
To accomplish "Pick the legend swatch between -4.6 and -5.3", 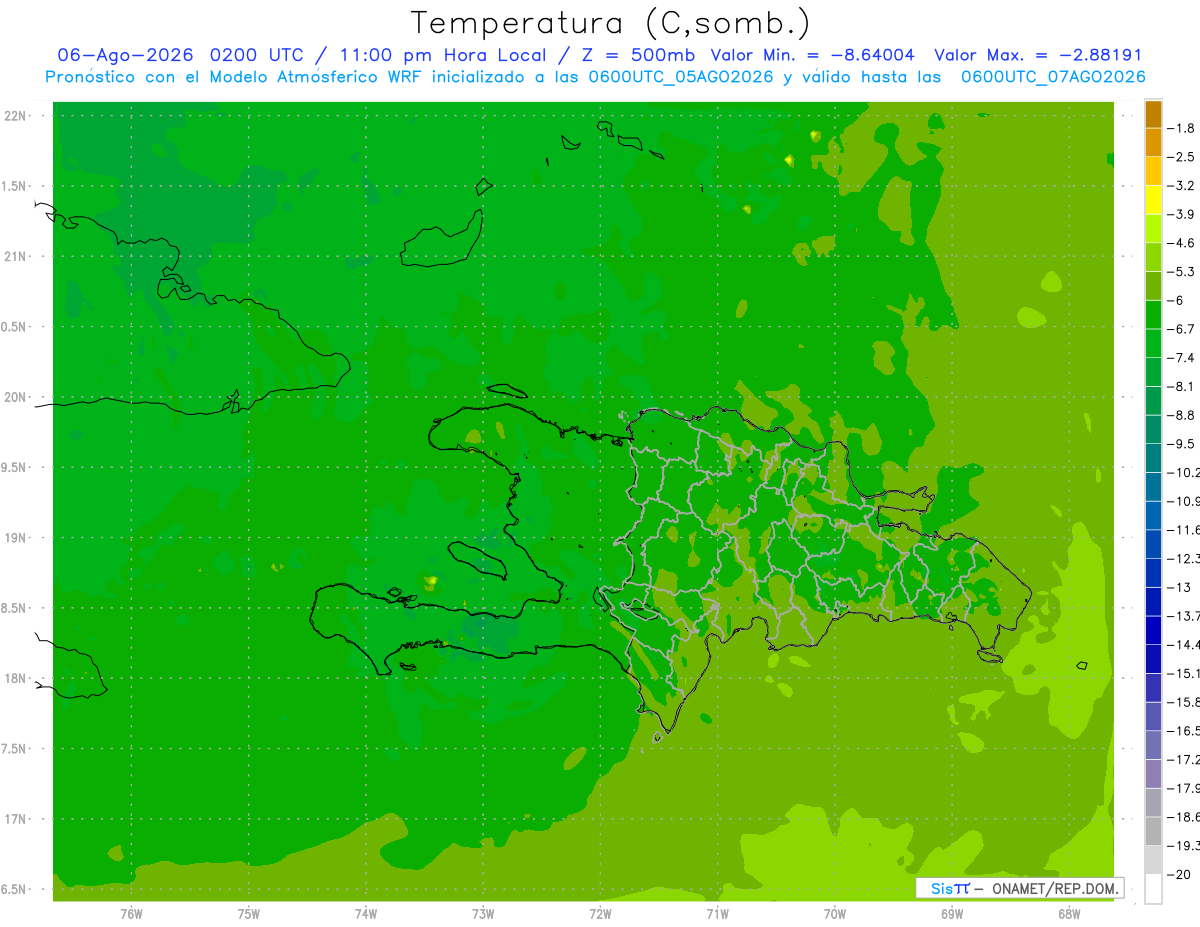I will pyautogui.click(x=1153, y=257).
